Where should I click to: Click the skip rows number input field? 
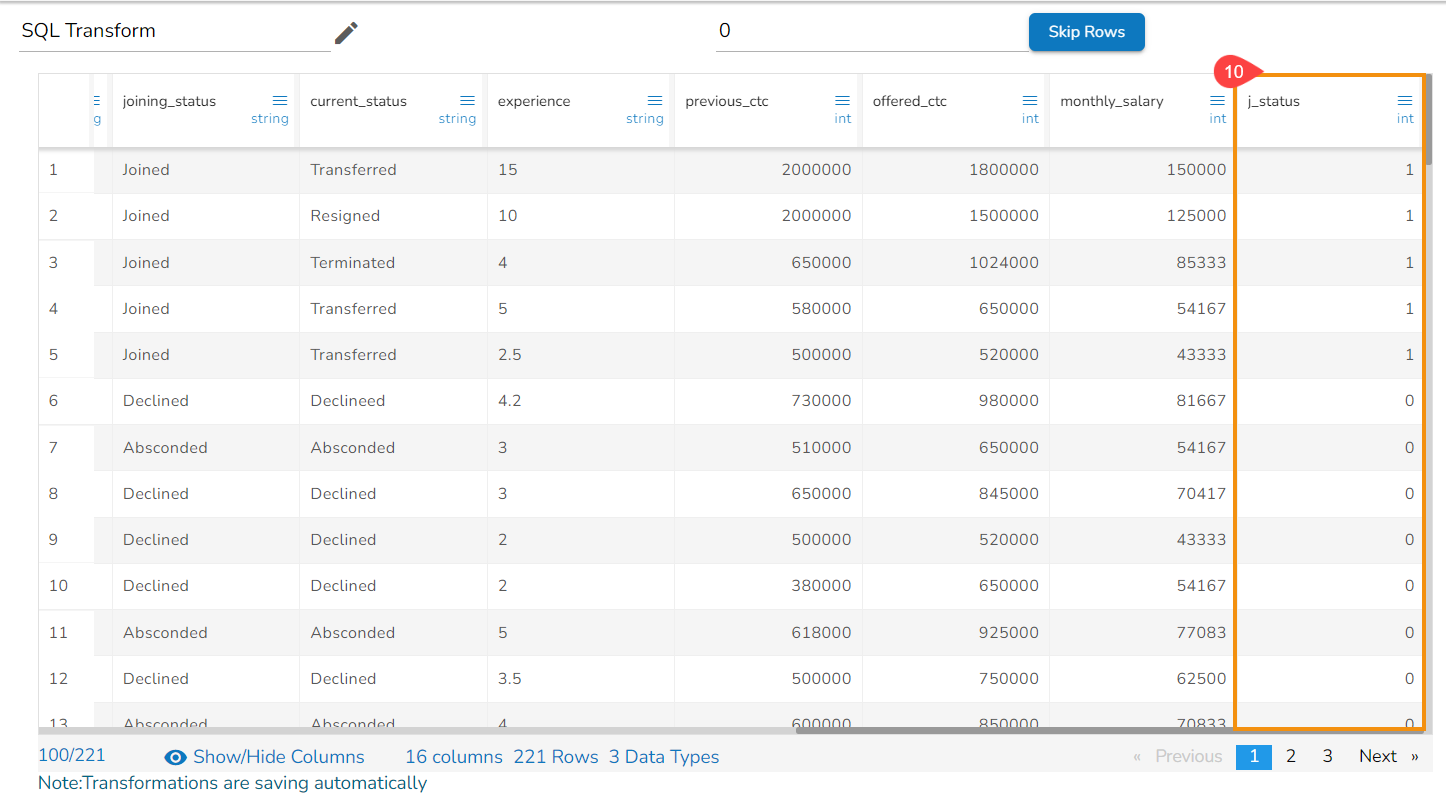tap(870, 31)
